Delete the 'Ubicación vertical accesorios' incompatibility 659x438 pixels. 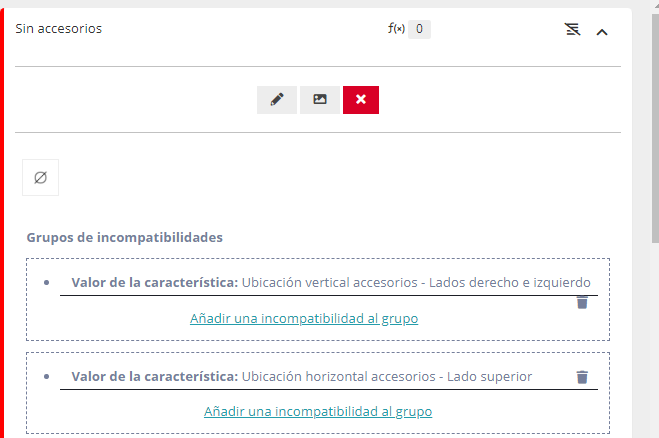pos(582,302)
